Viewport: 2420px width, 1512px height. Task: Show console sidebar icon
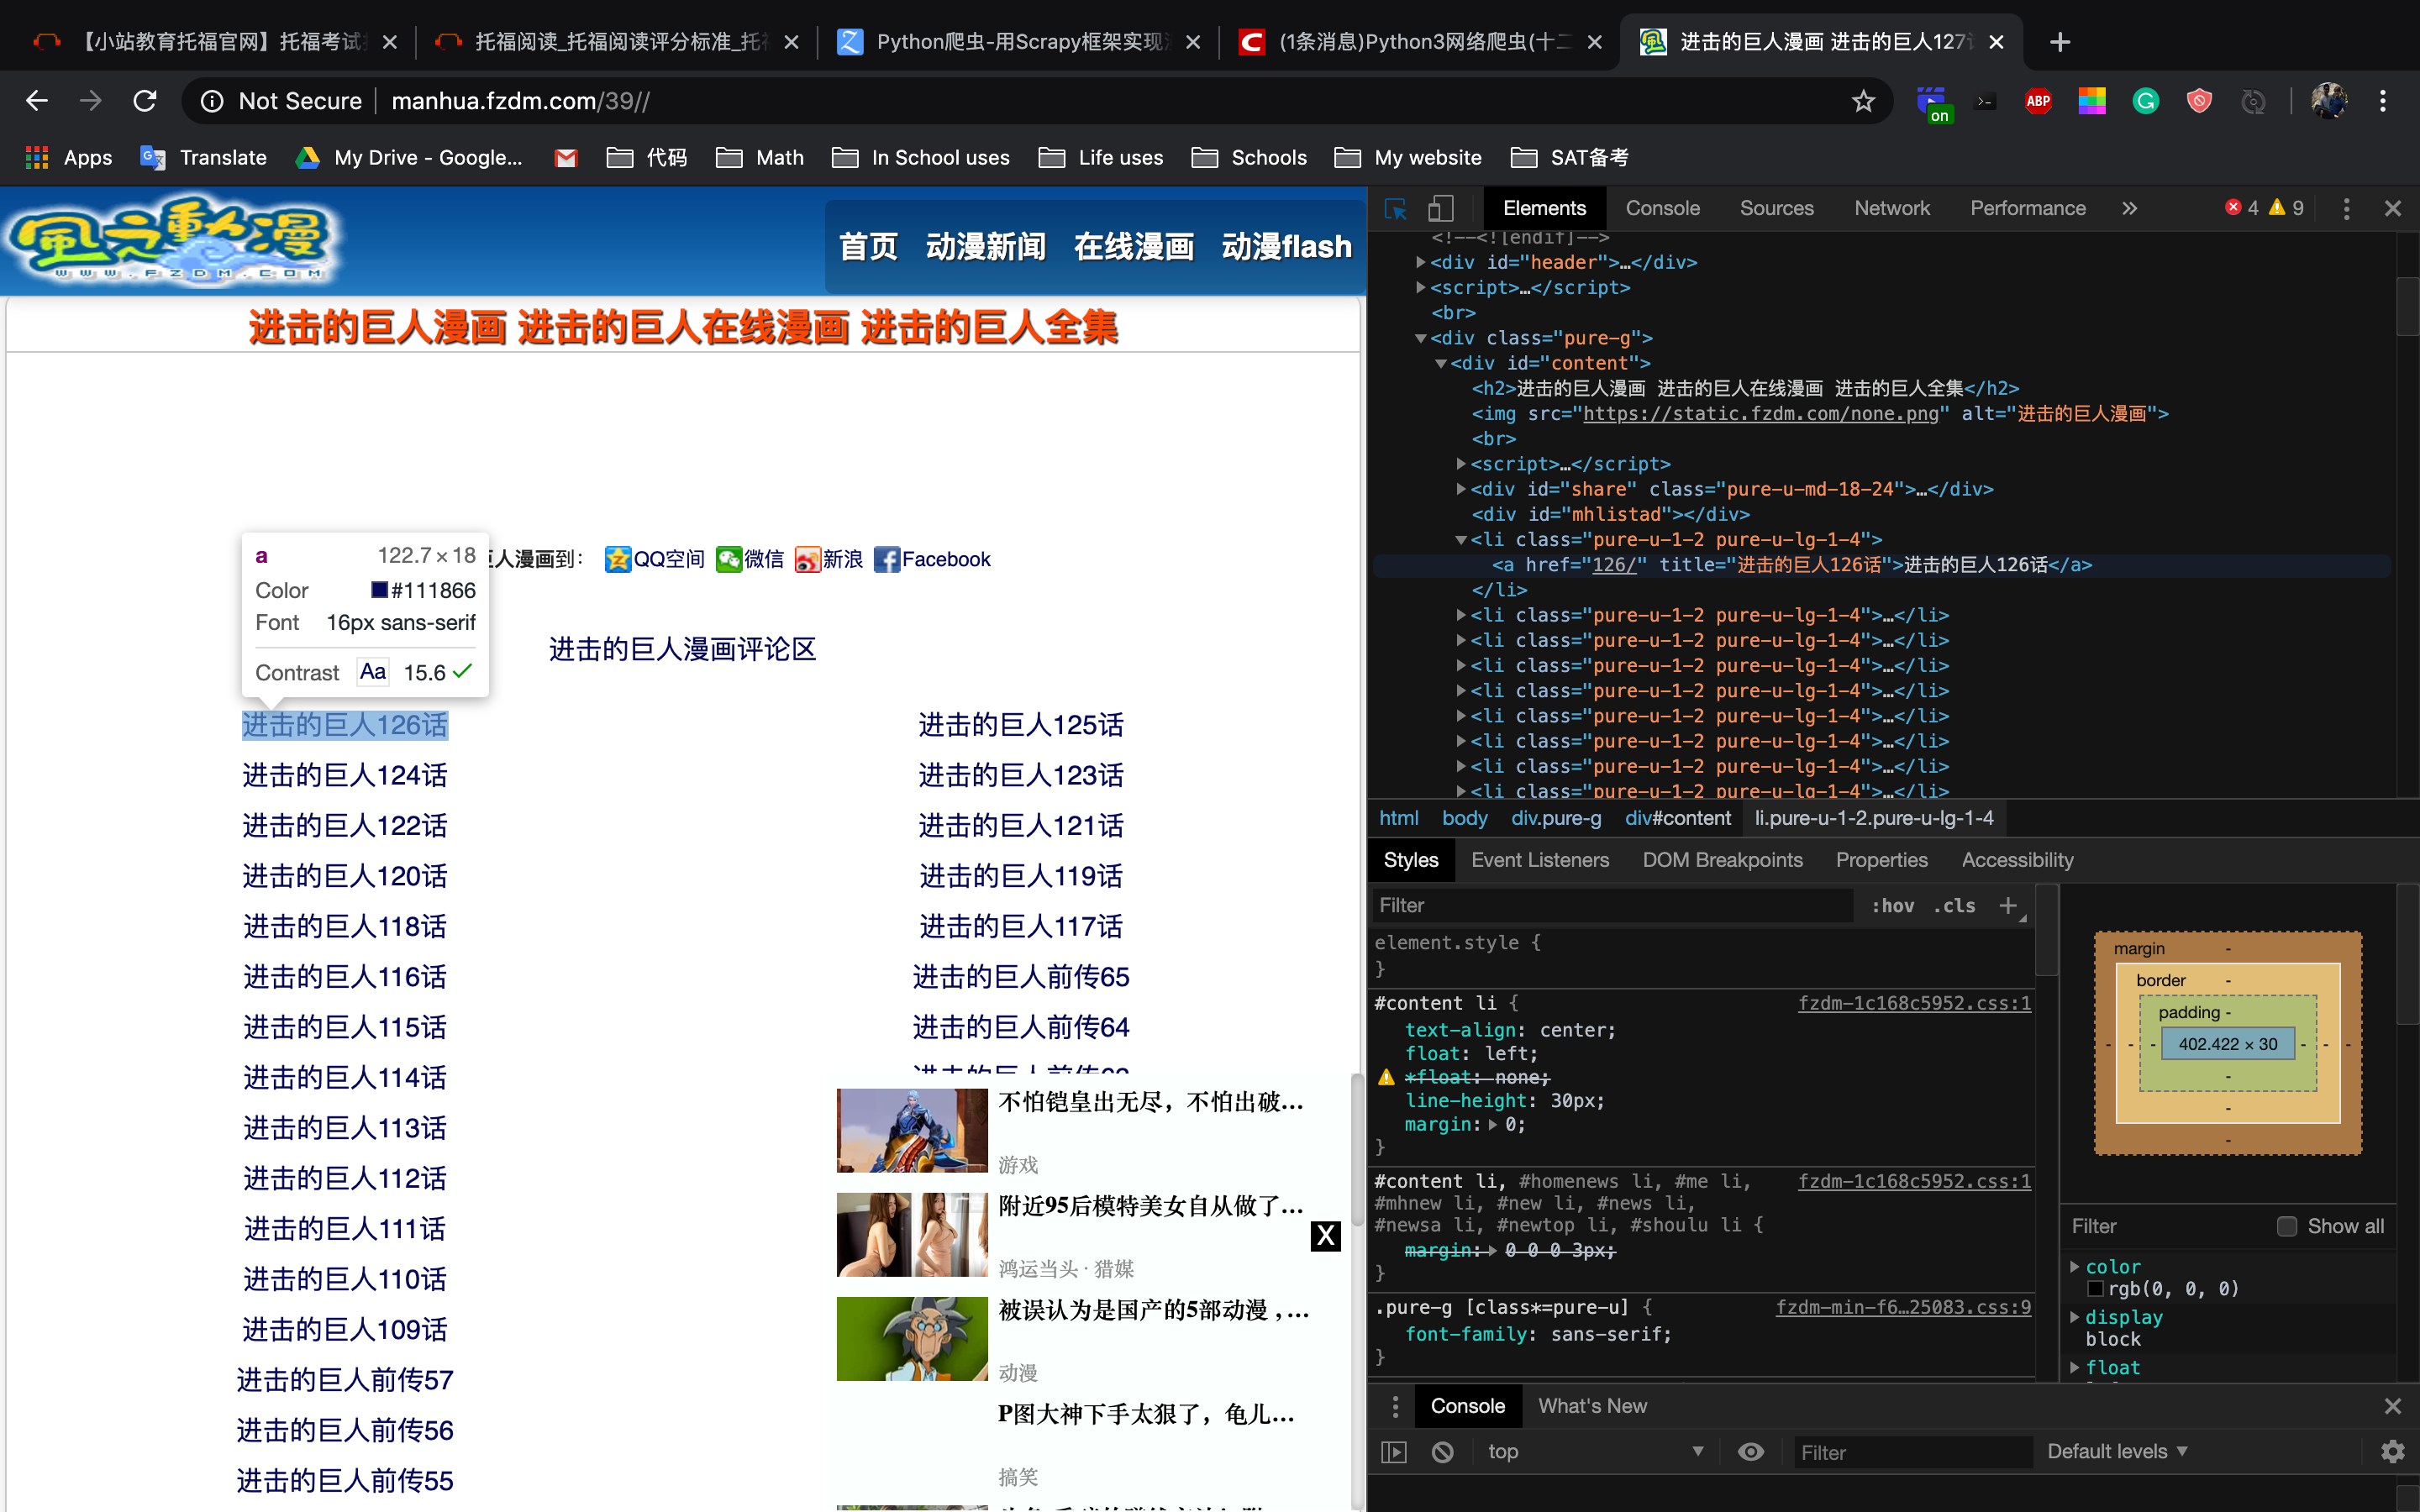pos(1394,1452)
